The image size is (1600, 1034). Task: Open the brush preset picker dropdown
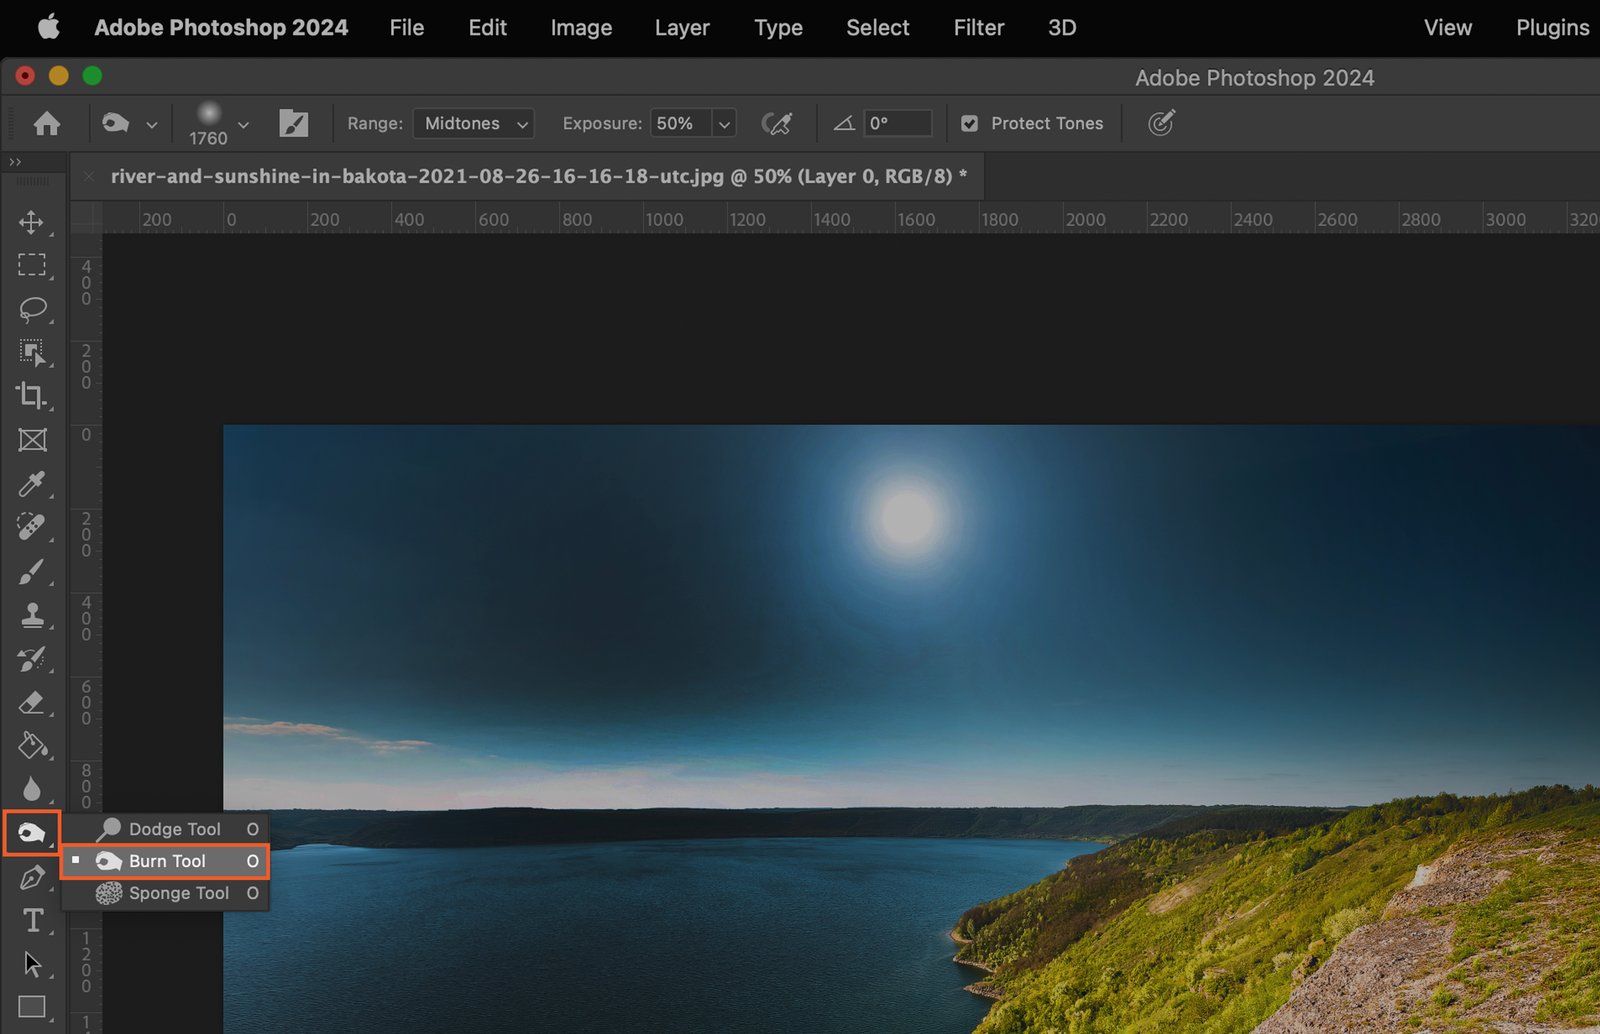[x=243, y=124]
